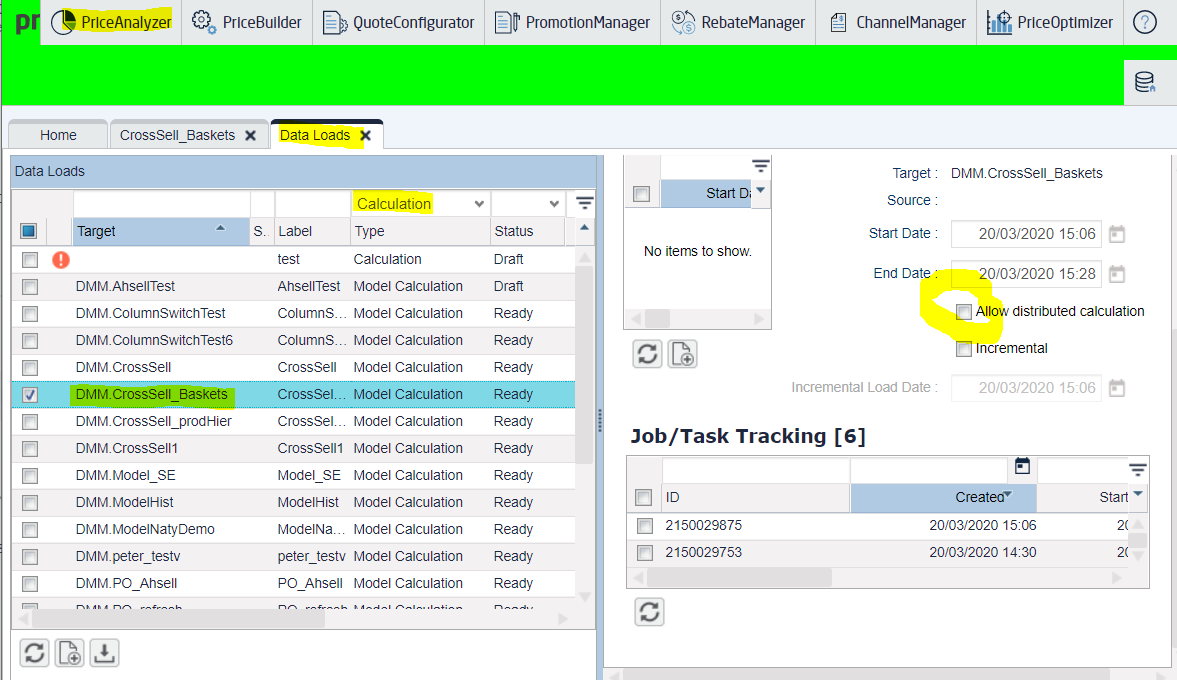
Task: Refresh the Data Loads list
Action: (35, 653)
